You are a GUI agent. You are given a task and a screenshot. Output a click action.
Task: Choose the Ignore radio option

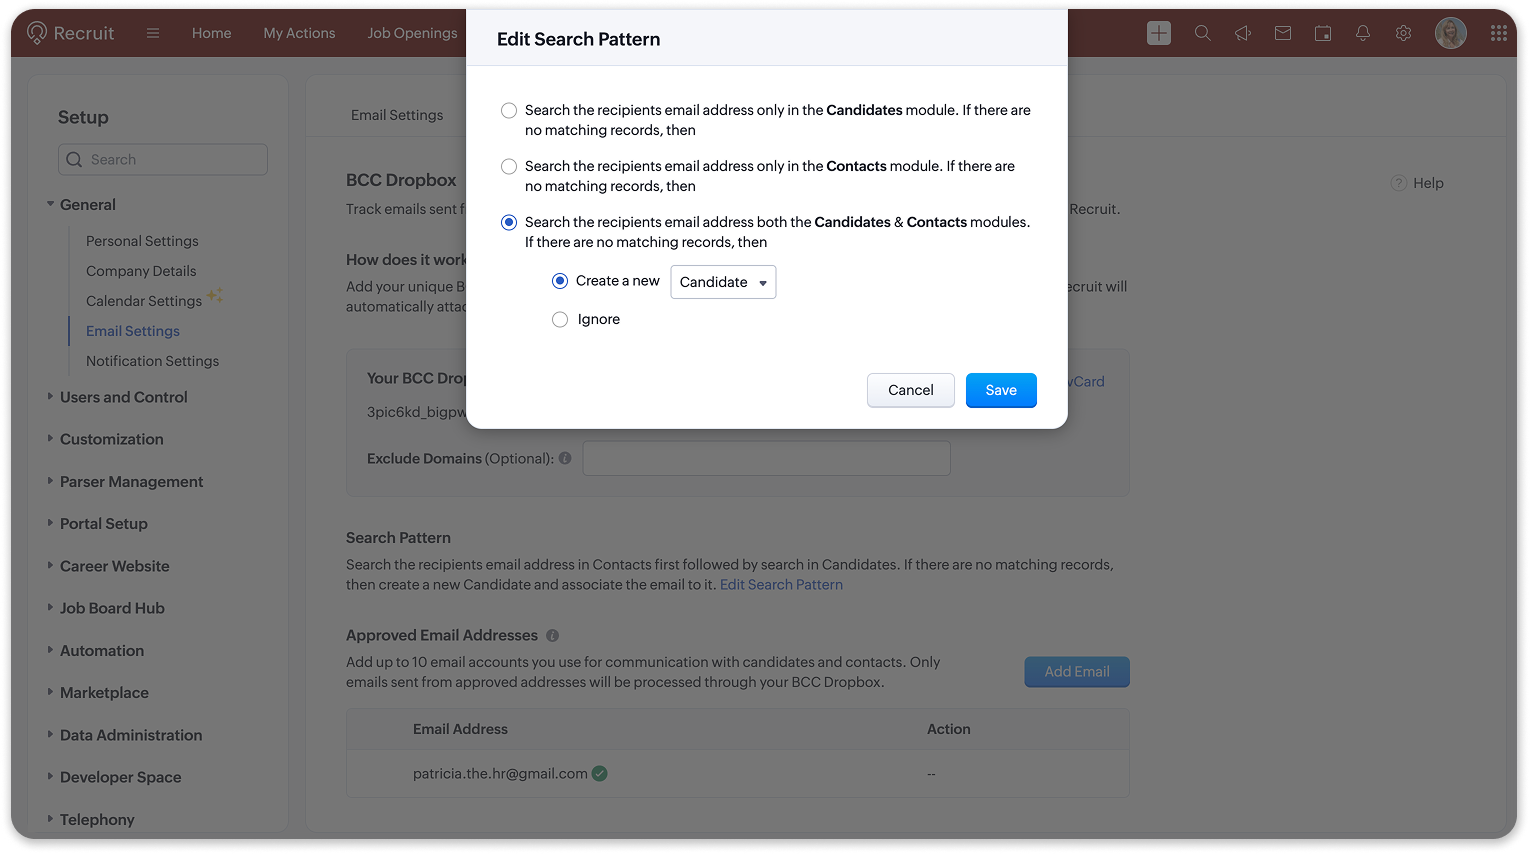pyautogui.click(x=560, y=320)
